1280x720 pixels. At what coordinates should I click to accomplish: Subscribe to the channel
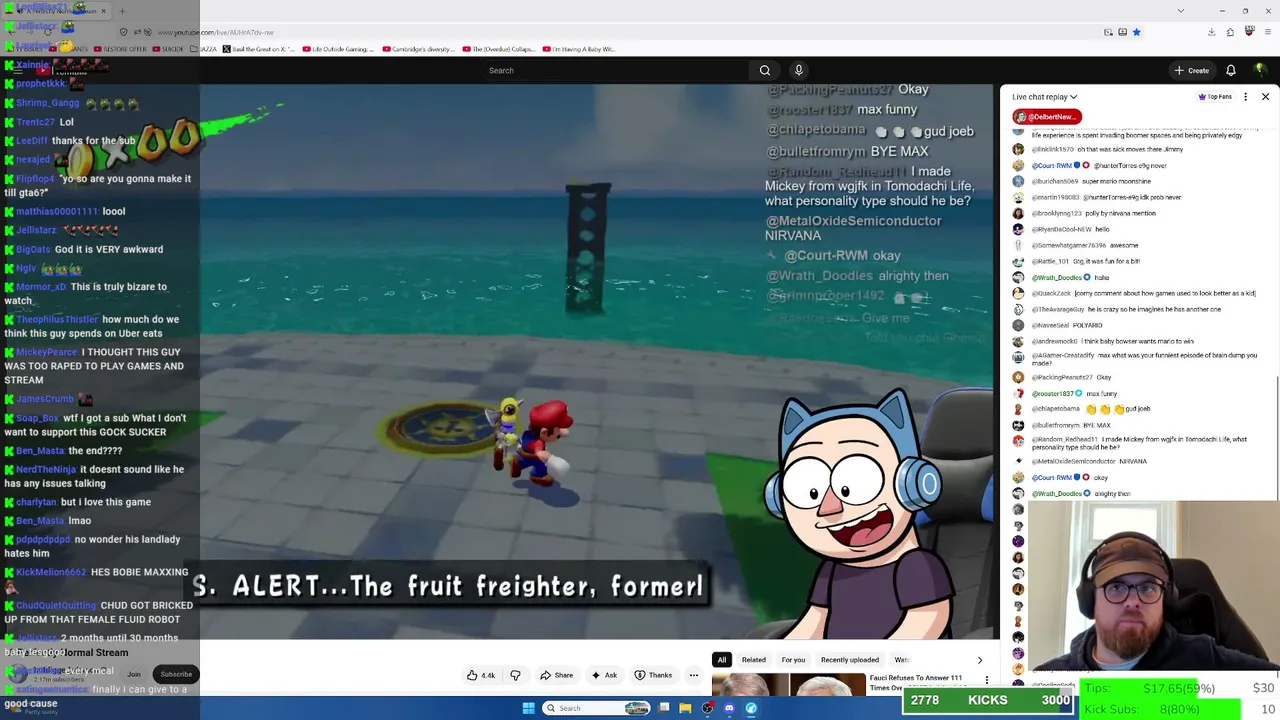point(176,674)
